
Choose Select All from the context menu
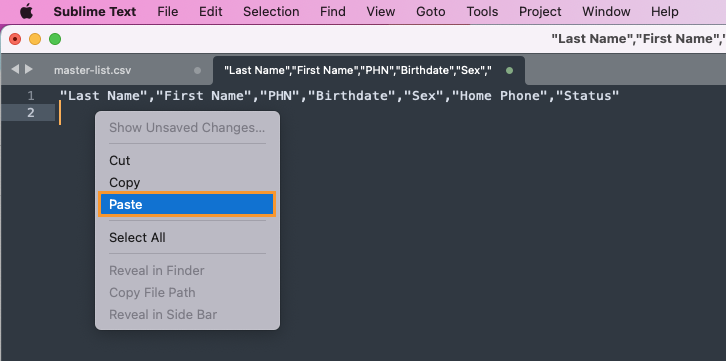(x=187, y=237)
